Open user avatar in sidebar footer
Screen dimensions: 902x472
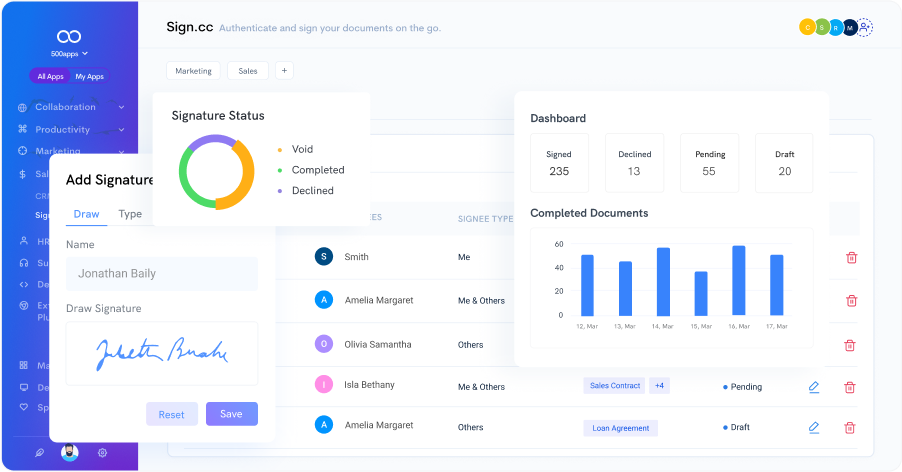click(x=69, y=453)
